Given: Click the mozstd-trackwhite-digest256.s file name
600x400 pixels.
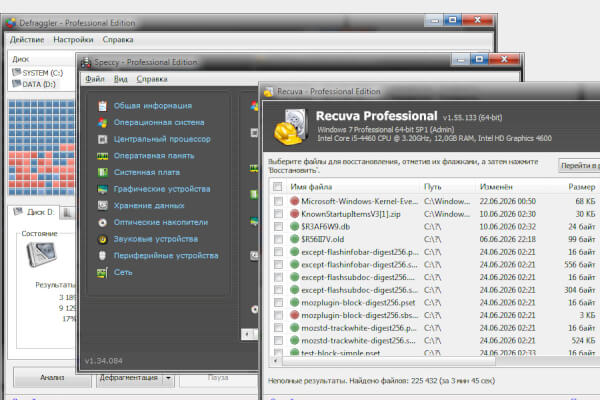Looking at the screenshot, I should click(x=359, y=340).
